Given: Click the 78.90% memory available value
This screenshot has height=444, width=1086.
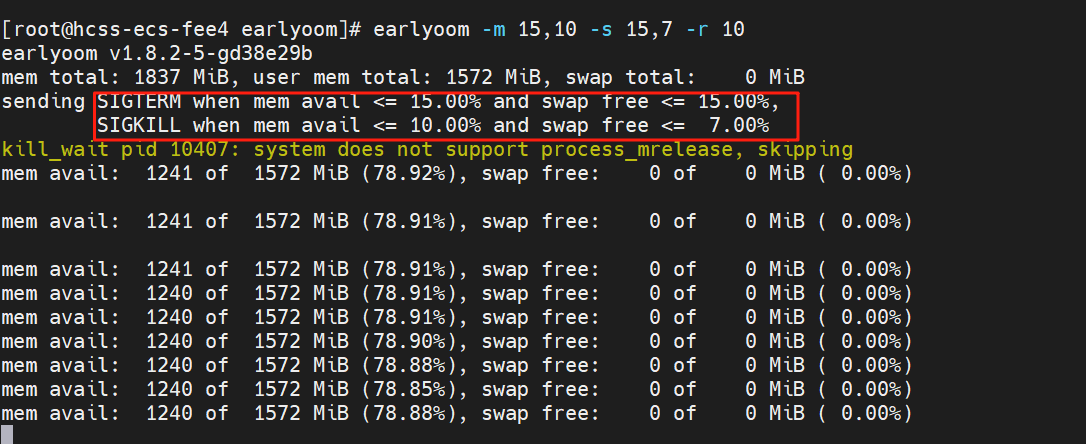Looking at the screenshot, I should pyautogui.click(x=409, y=341).
